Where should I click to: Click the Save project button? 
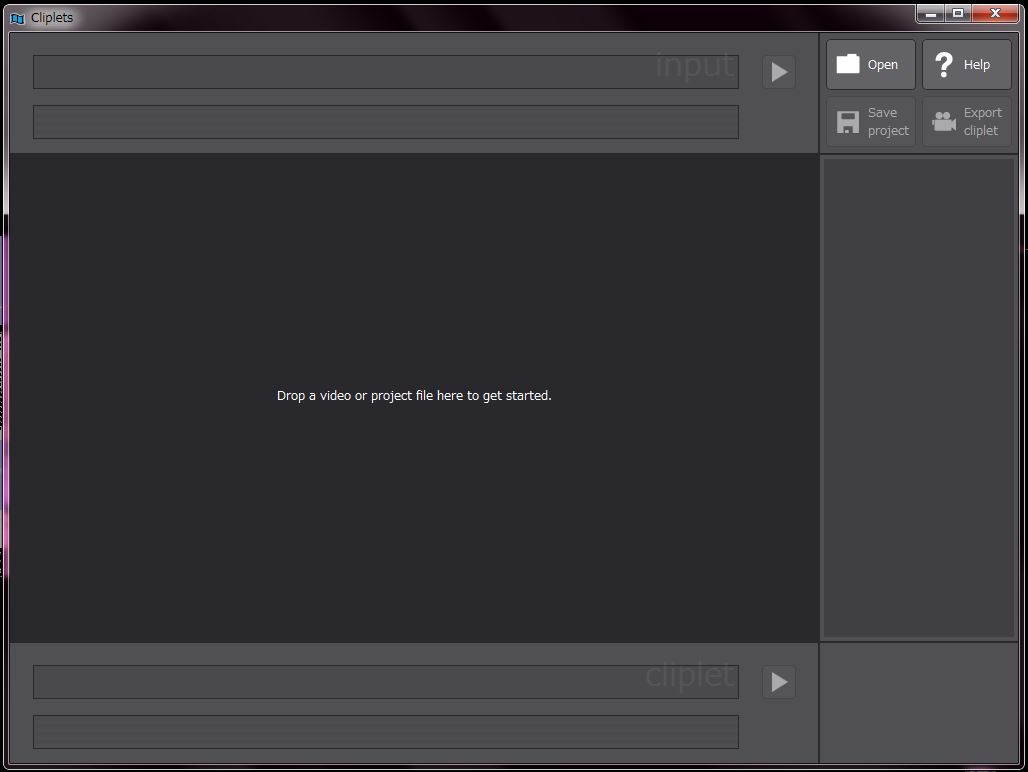[x=870, y=121]
